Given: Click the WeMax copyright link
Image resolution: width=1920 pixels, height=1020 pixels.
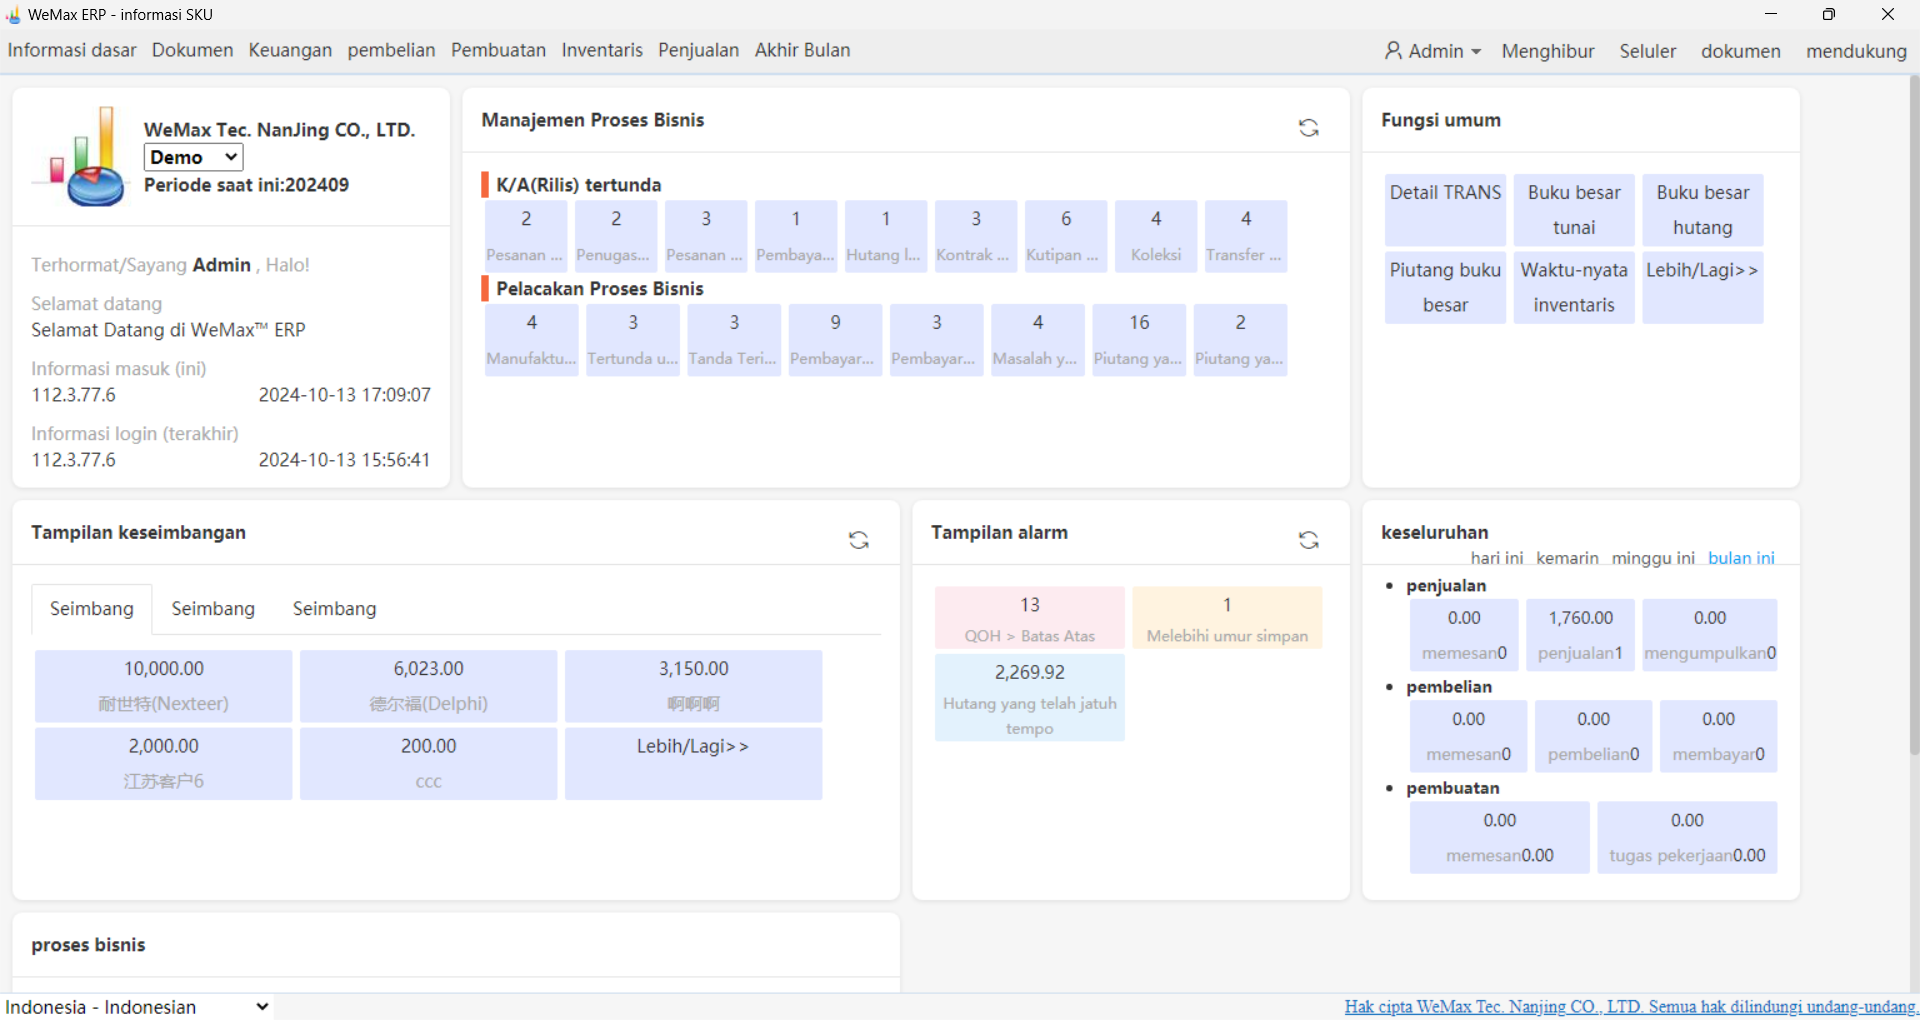Looking at the screenshot, I should point(1630,1006).
